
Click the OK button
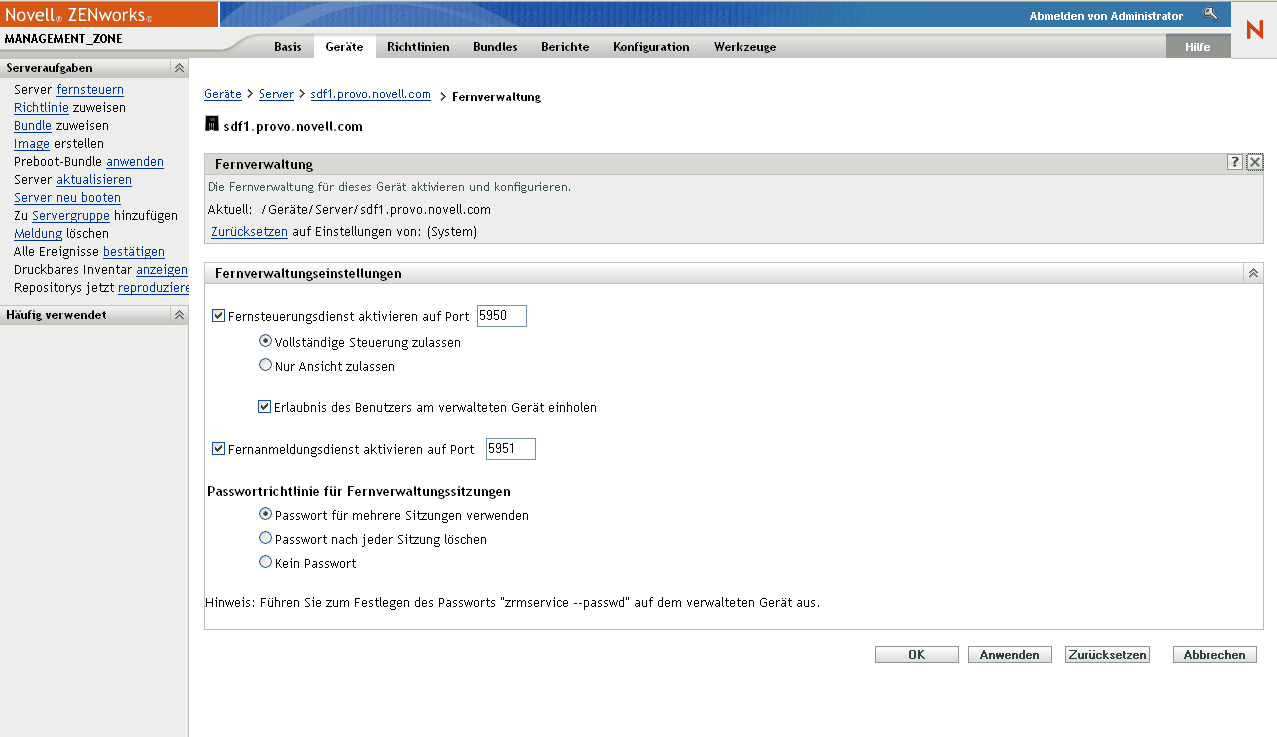pyautogui.click(x=917, y=655)
